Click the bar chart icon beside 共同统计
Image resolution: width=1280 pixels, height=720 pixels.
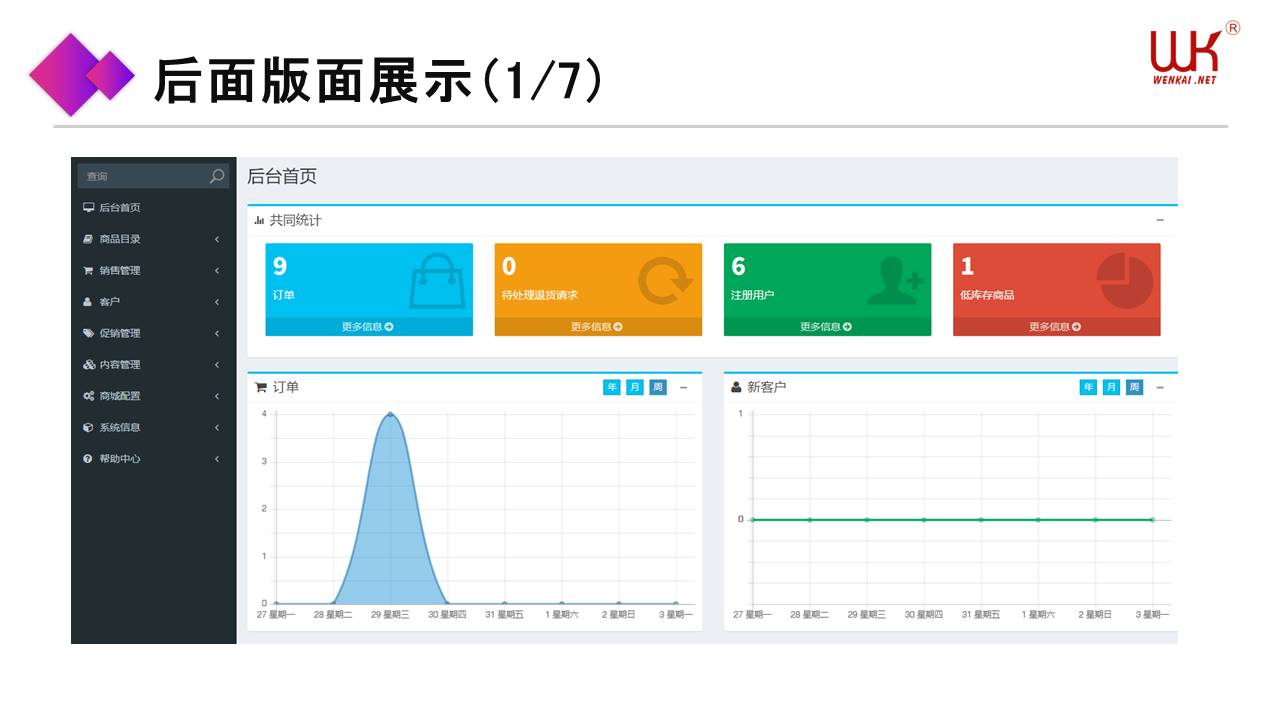[259, 220]
